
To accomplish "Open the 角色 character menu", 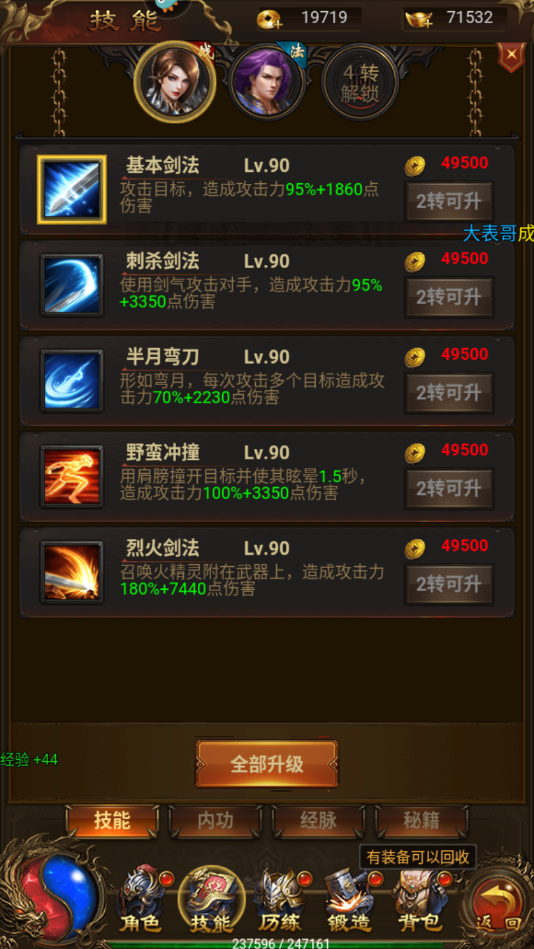I will point(141,901).
